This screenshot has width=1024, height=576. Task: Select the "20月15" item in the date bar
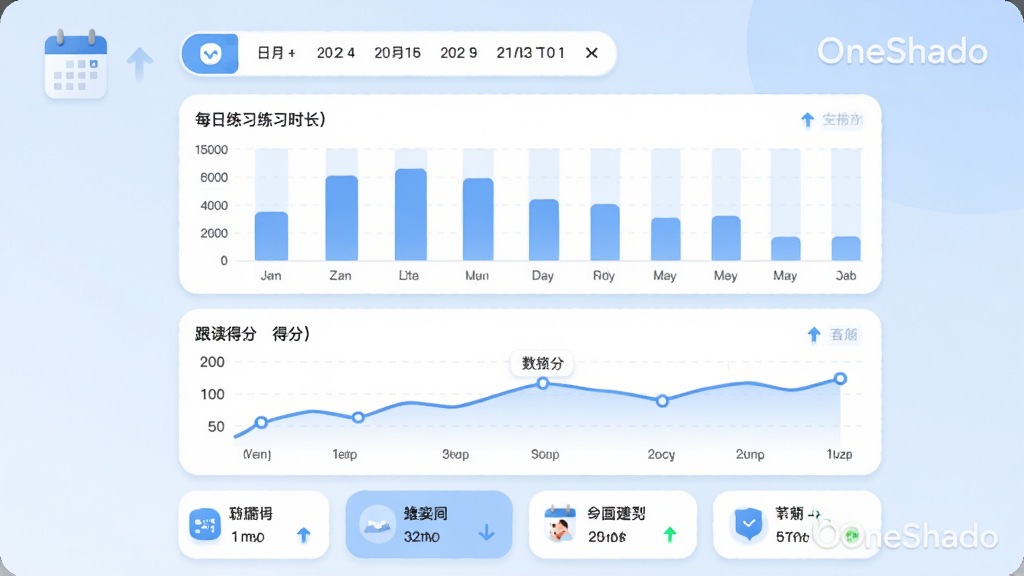pos(397,53)
